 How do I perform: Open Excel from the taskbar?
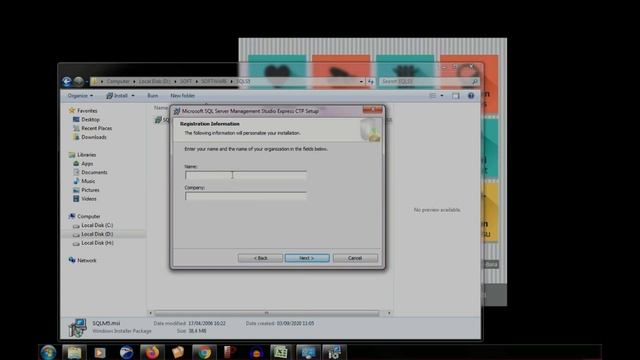click(x=280, y=352)
